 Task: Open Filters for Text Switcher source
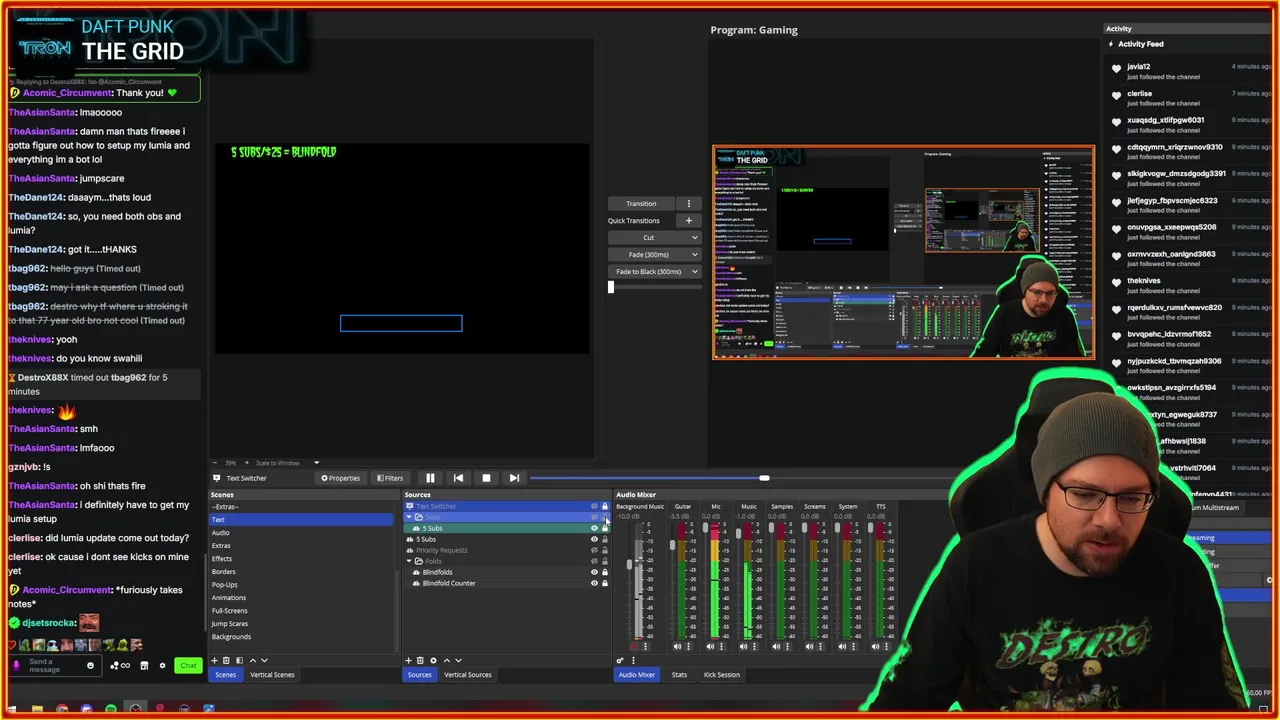[x=390, y=478]
